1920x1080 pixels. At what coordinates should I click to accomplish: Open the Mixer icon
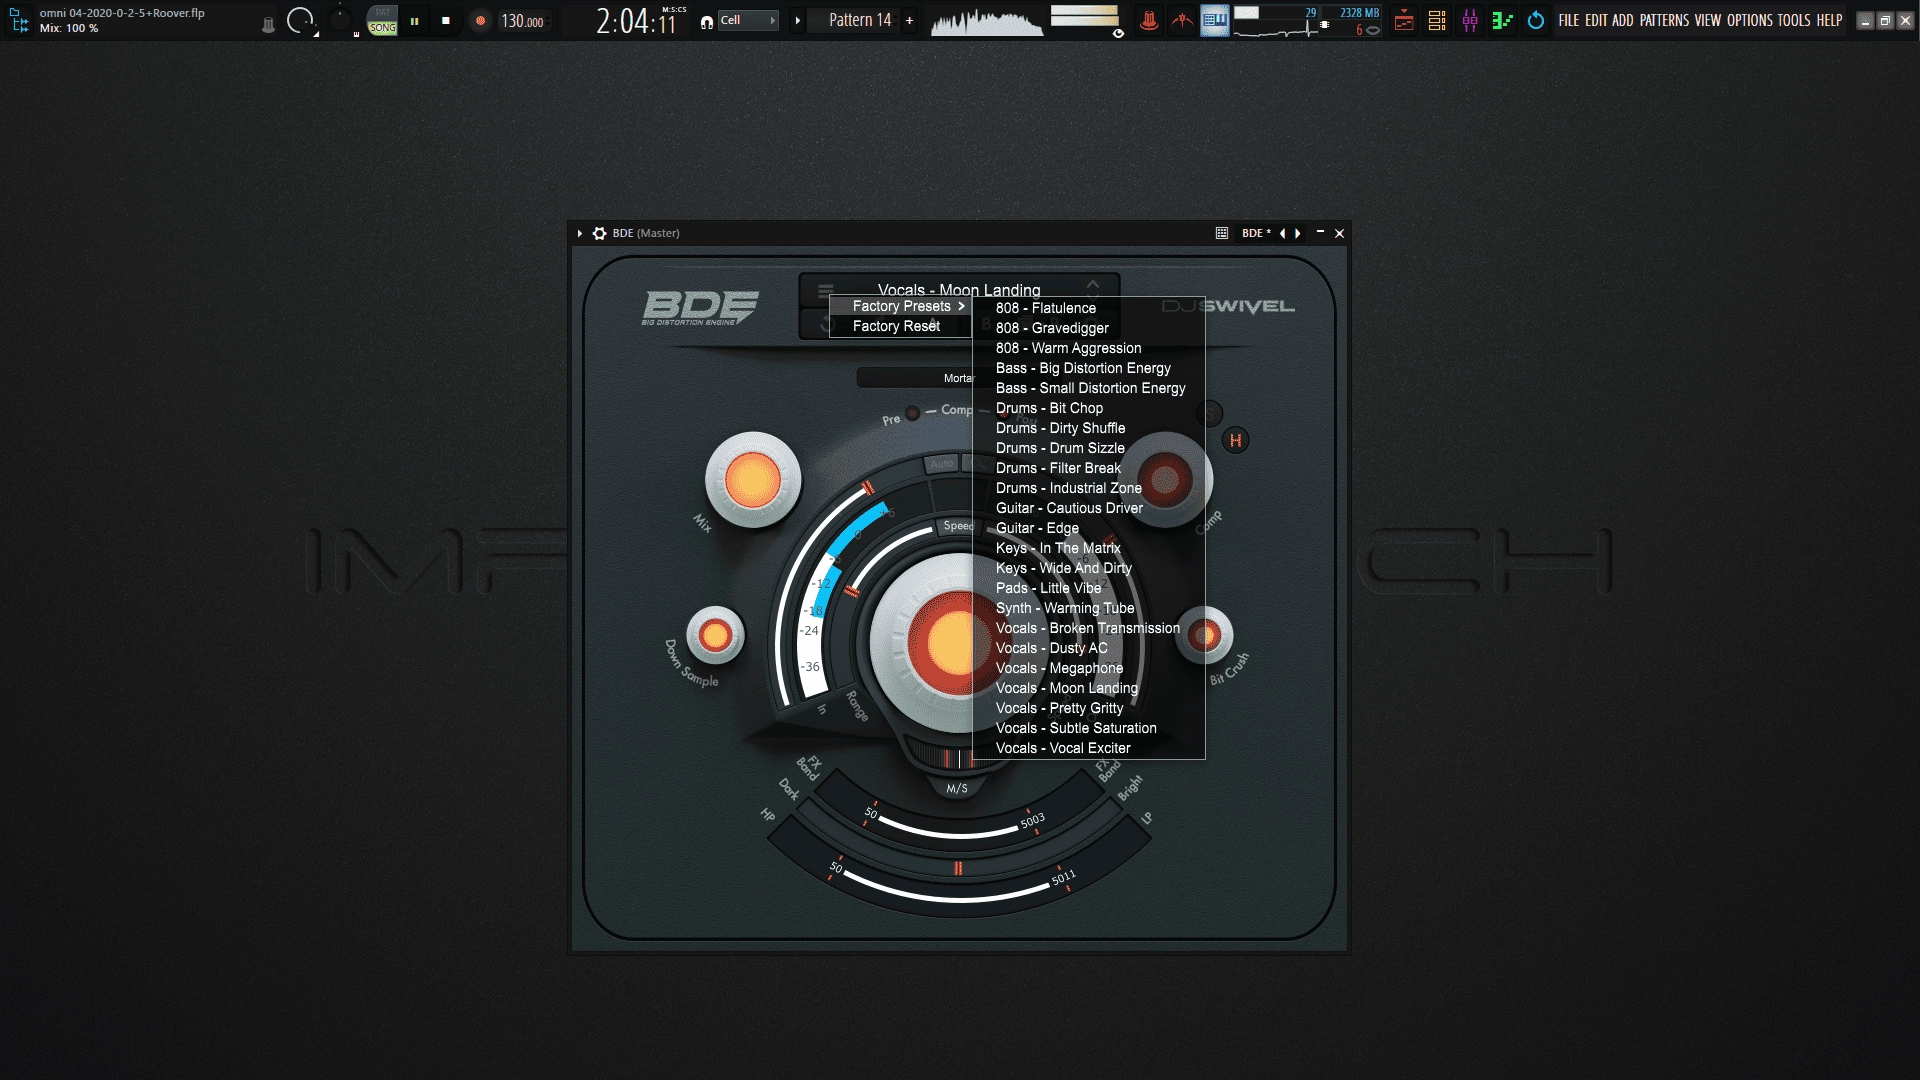tap(1470, 20)
